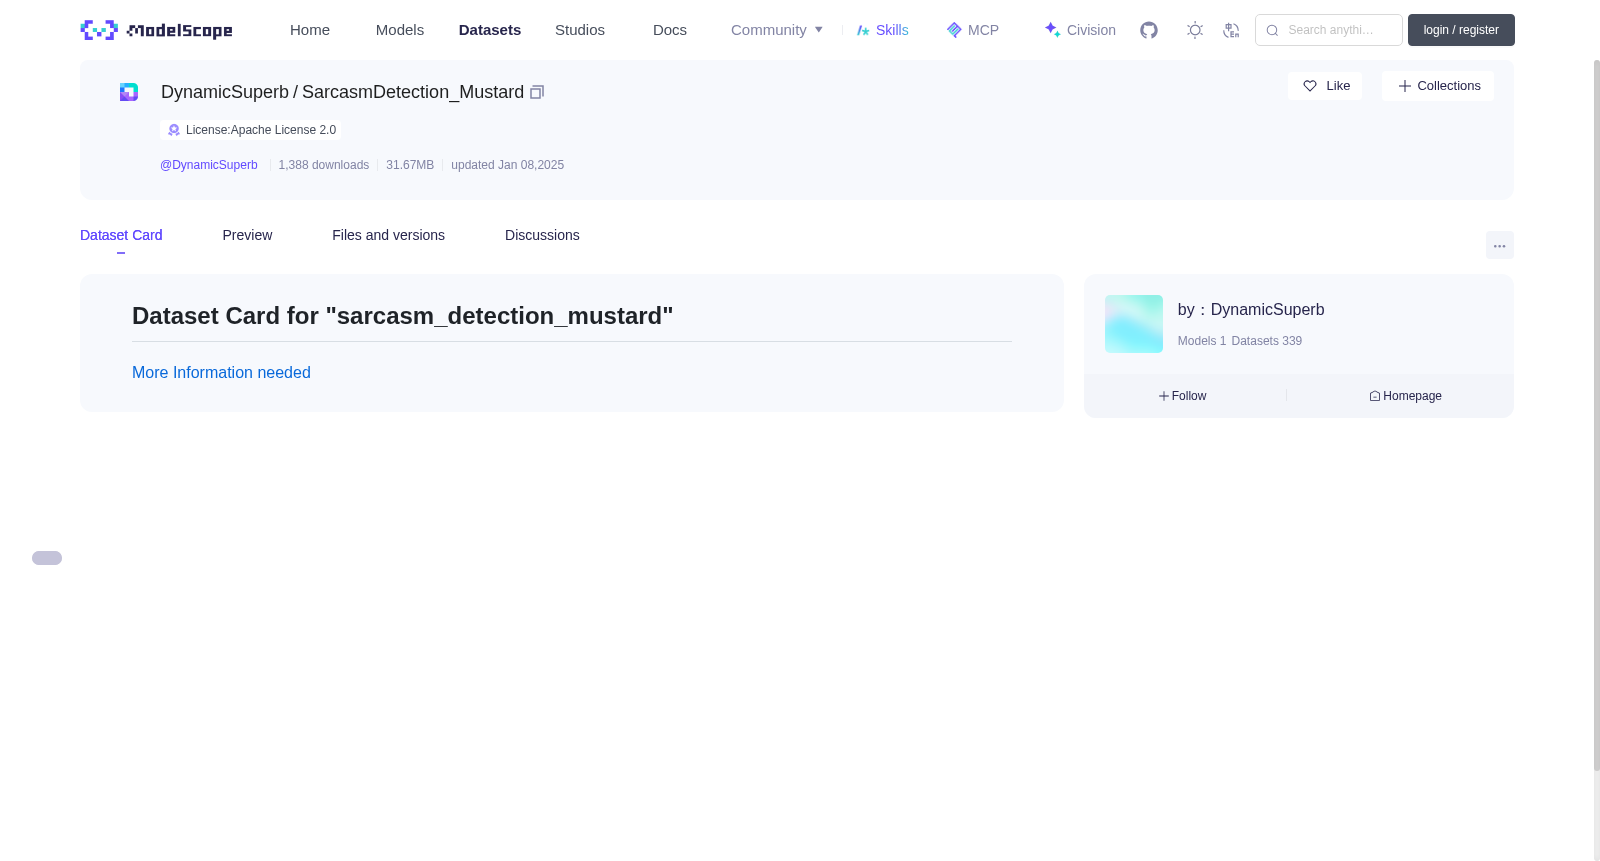Click the '1,388 downloads' text

(x=324, y=165)
